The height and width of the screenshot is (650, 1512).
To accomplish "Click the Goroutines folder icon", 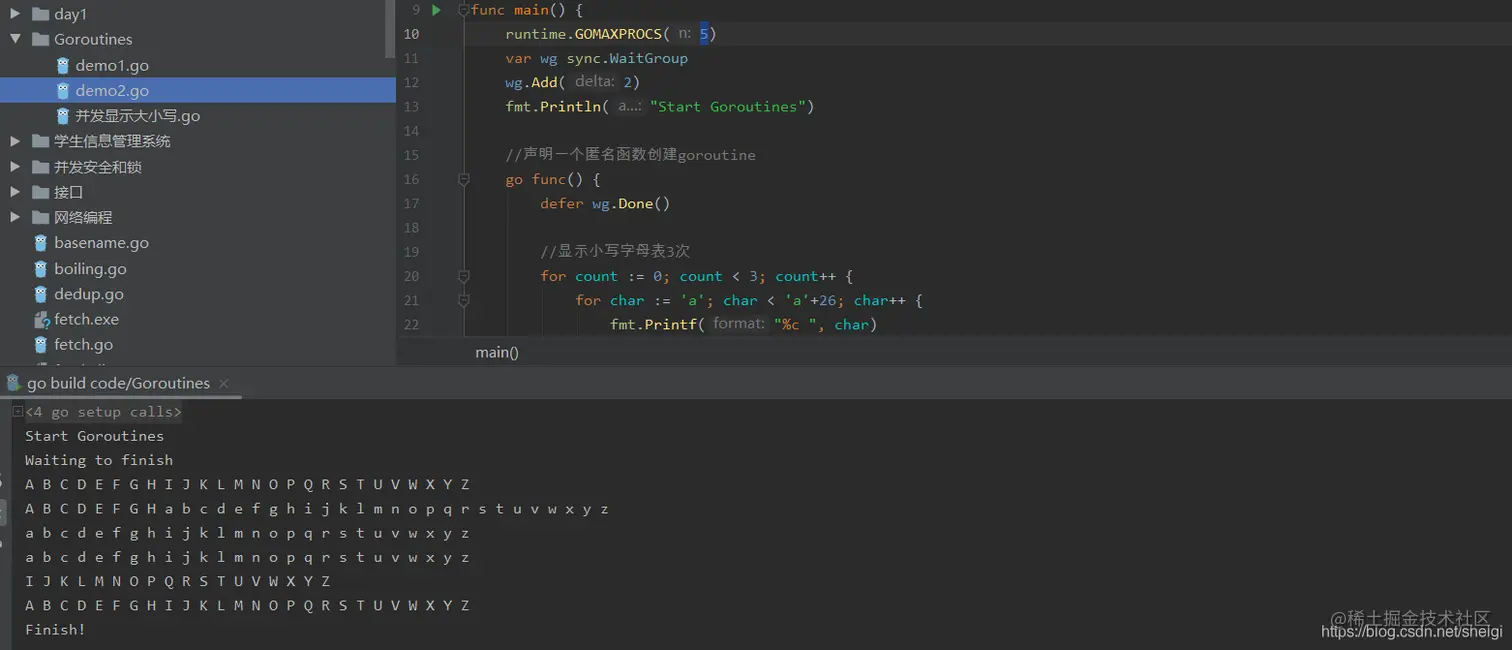I will 41,39.
